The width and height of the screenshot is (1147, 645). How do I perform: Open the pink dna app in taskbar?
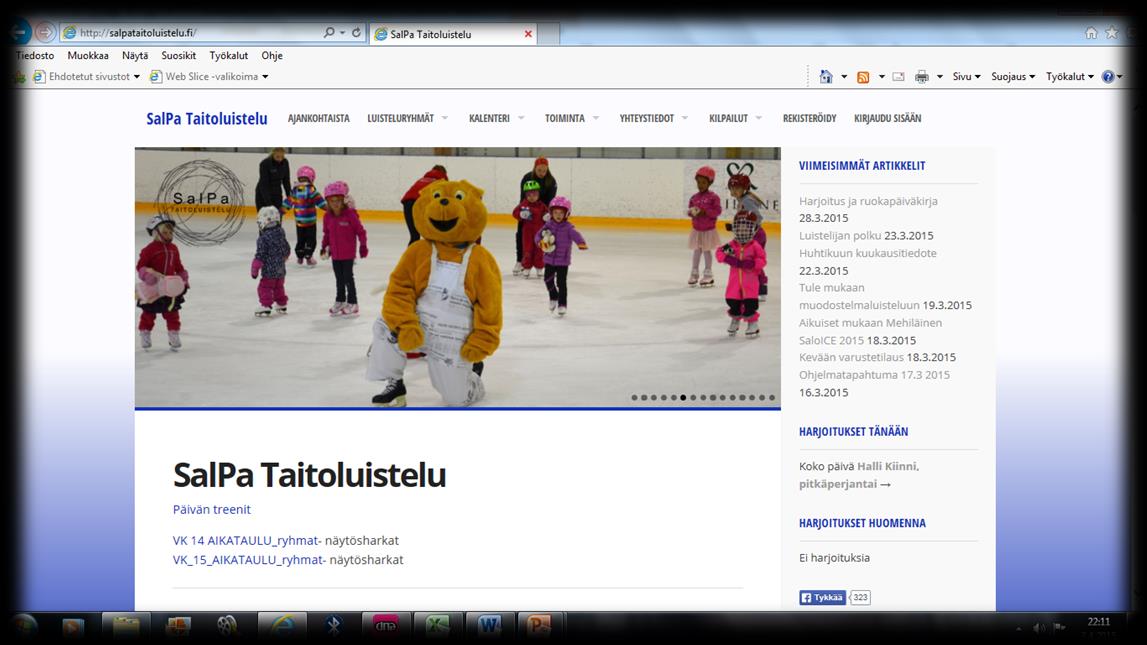pos(386,626)
